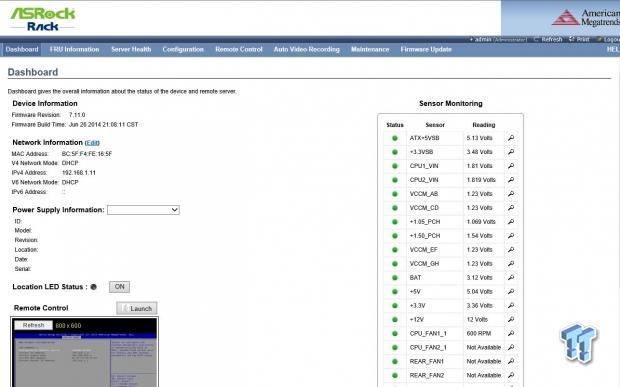Click magnifier for REAR_FAN1 sensor
Image resolution: width=620 pixels, height=387 pixels.
pos(511,361)
